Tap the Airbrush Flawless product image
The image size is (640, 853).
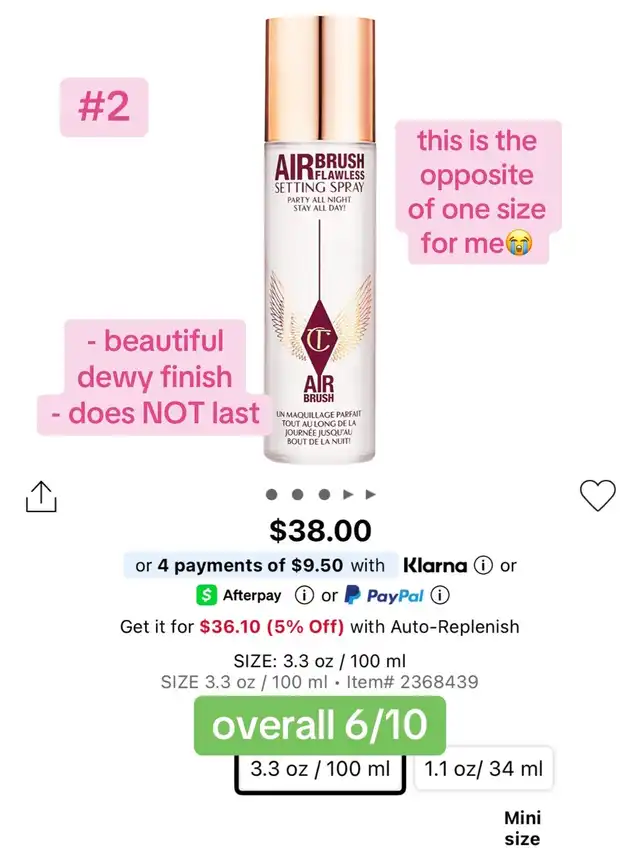(320, 239)
